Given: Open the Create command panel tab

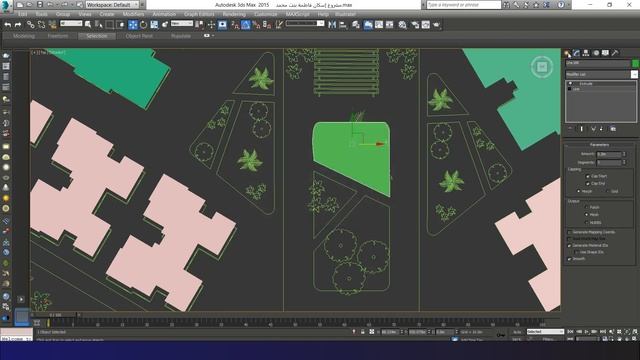Looking at the screenshot, I should click(568, 53).
